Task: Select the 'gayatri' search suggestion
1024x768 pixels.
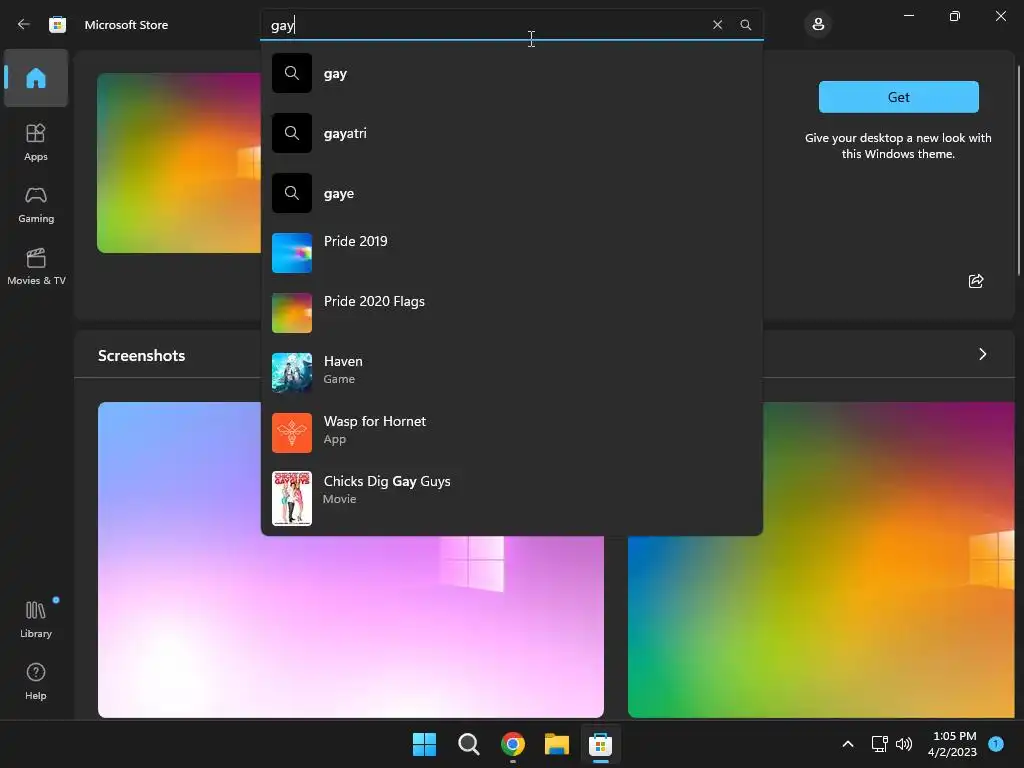Action: coord(512,133)
